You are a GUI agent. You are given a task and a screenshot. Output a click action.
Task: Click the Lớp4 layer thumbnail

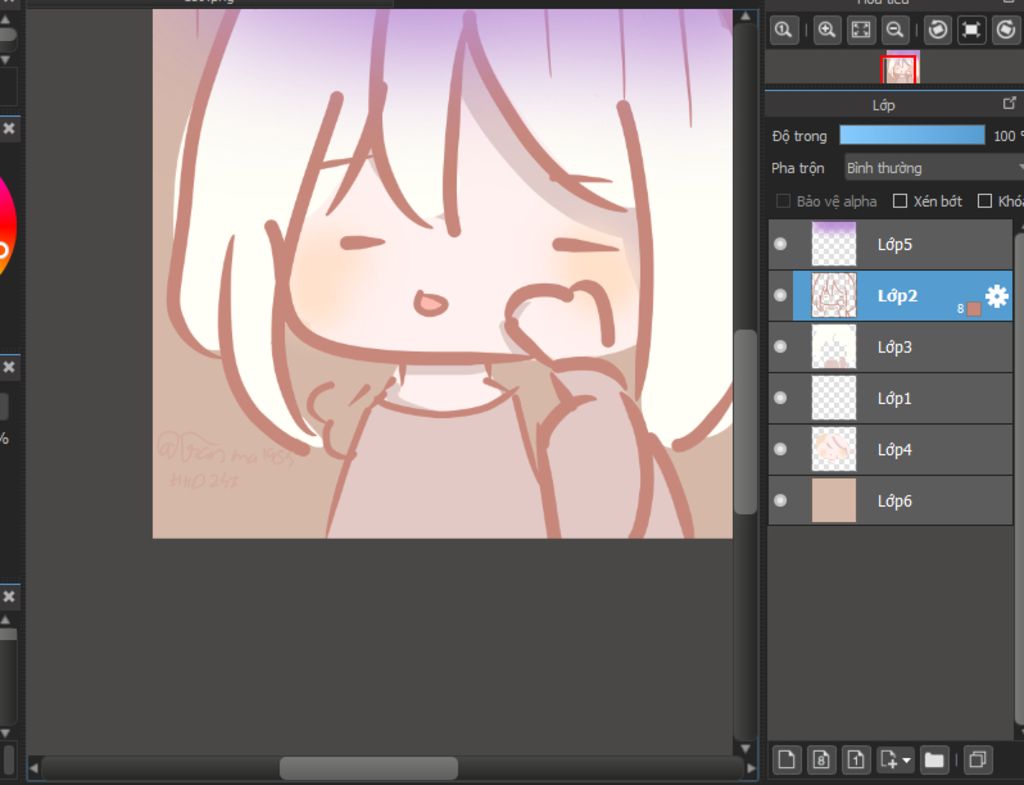[833, 449]
